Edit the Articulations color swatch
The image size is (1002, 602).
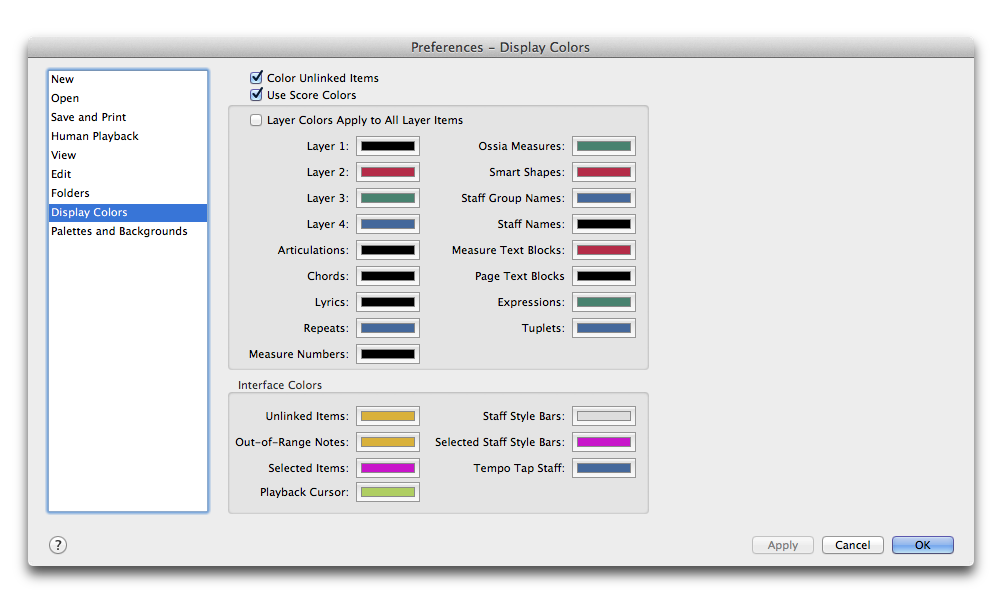(388, 250)
